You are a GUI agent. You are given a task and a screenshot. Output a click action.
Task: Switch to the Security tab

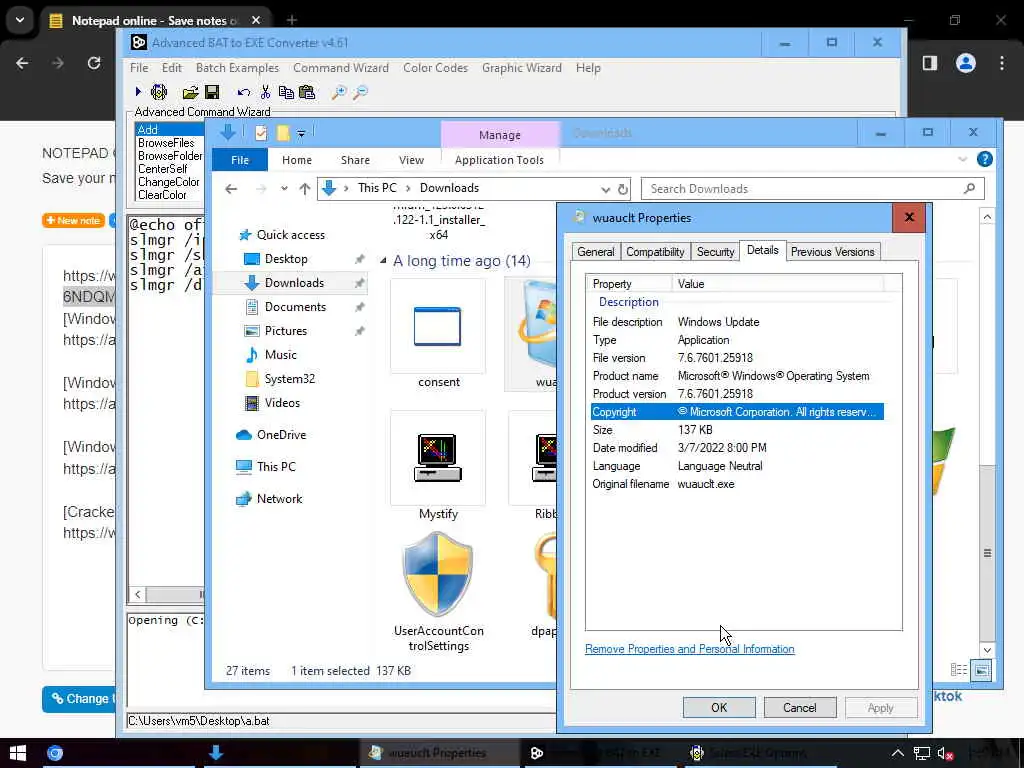(x=715, y=252)
